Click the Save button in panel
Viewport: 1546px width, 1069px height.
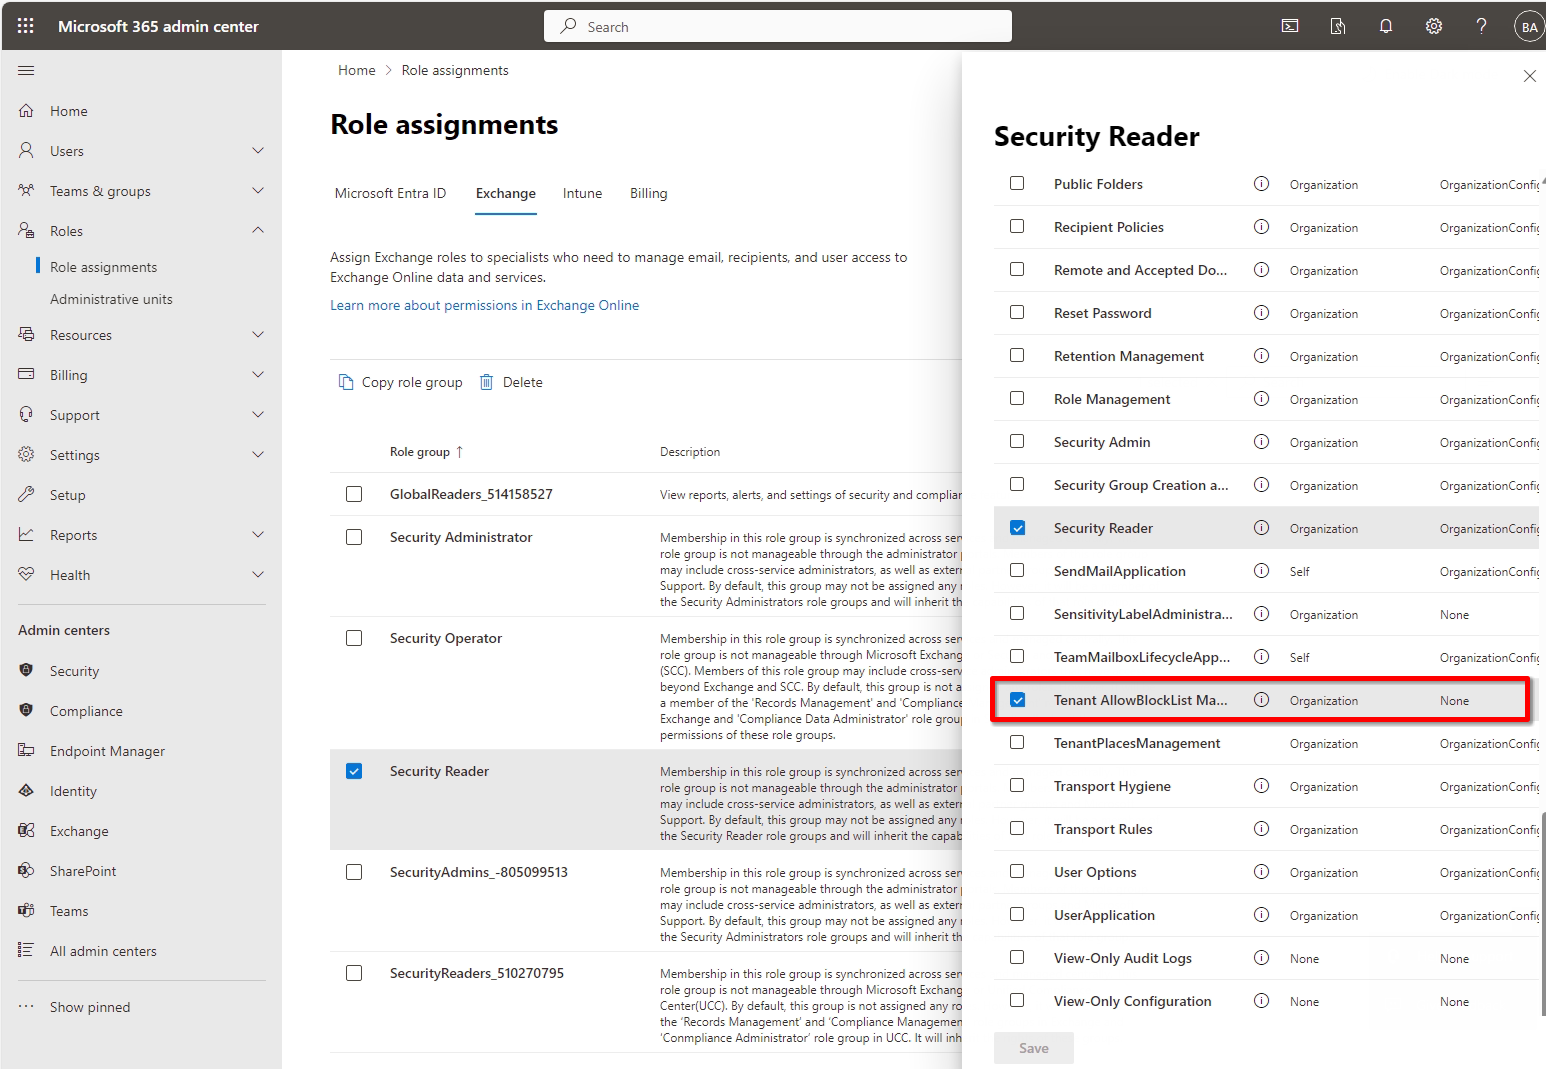point(1034,1048)
